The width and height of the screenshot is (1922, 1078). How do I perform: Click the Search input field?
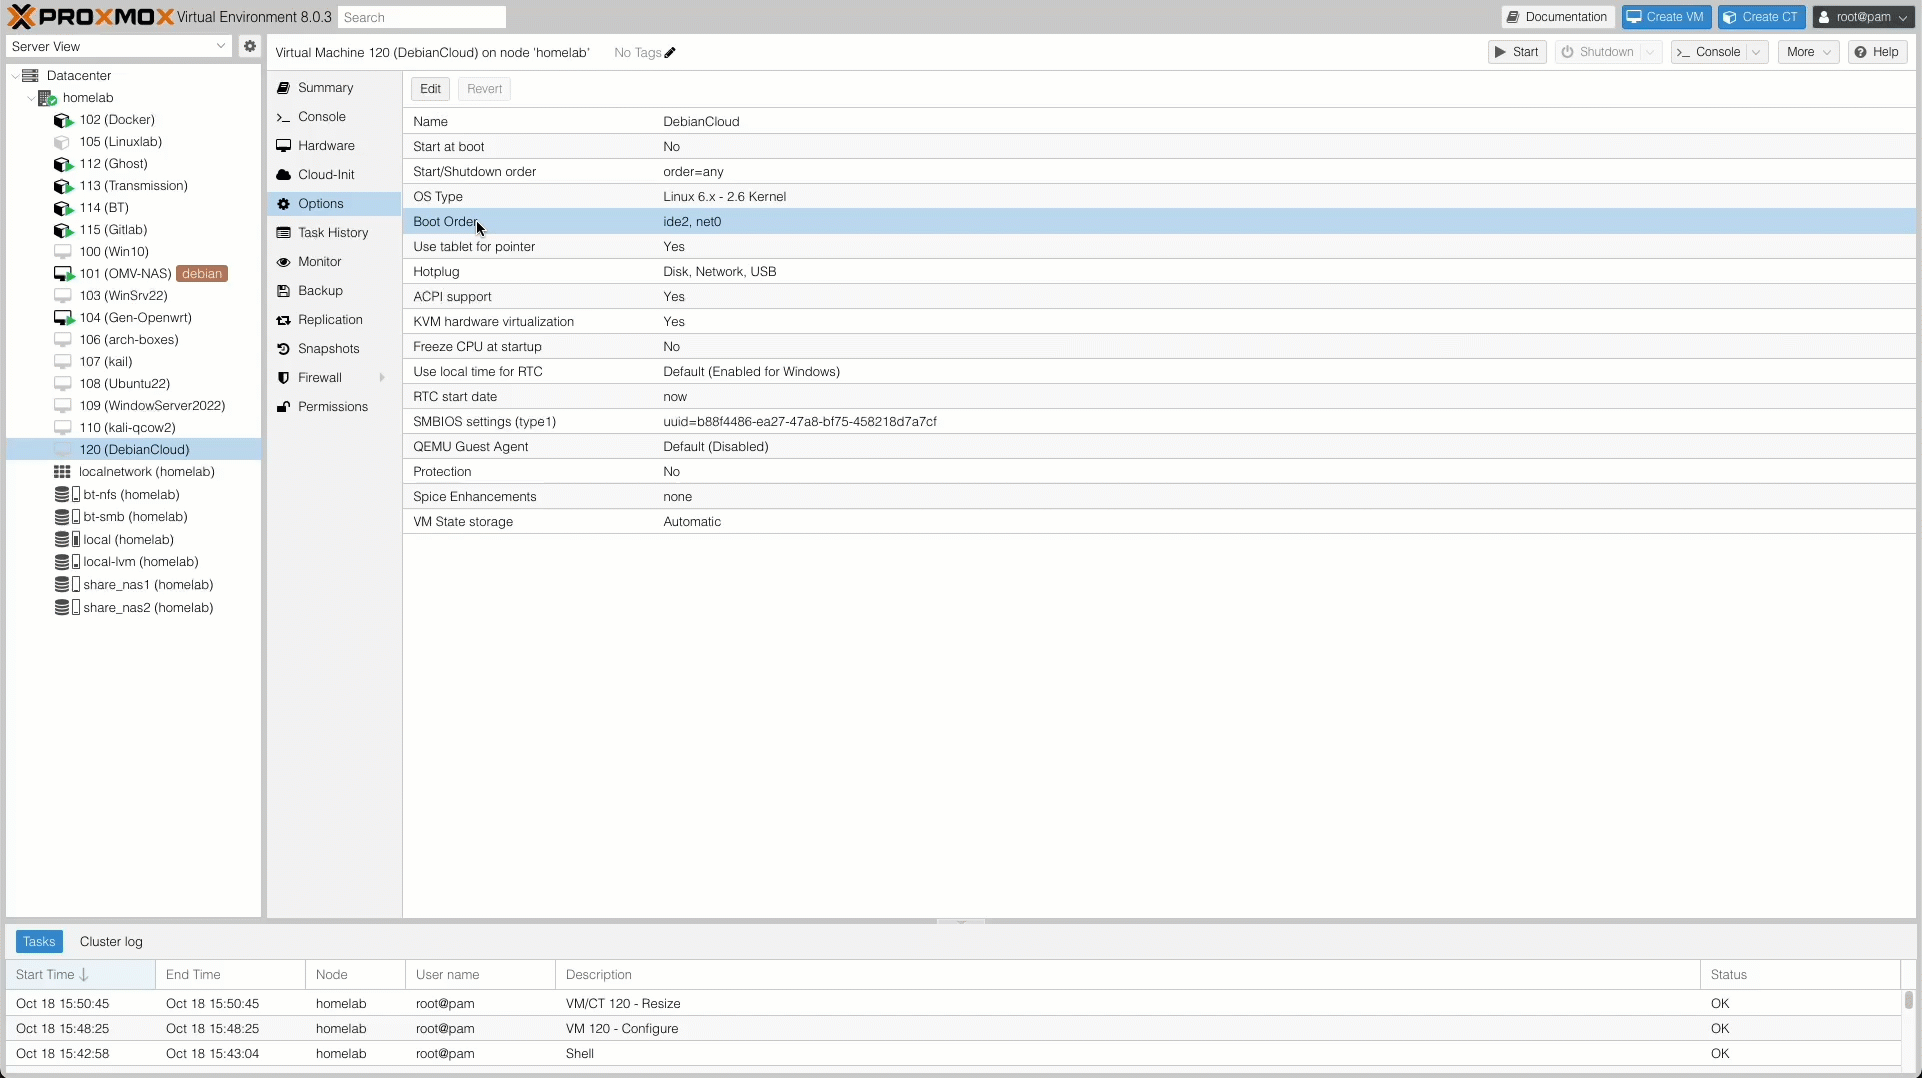tap(422, 17)
